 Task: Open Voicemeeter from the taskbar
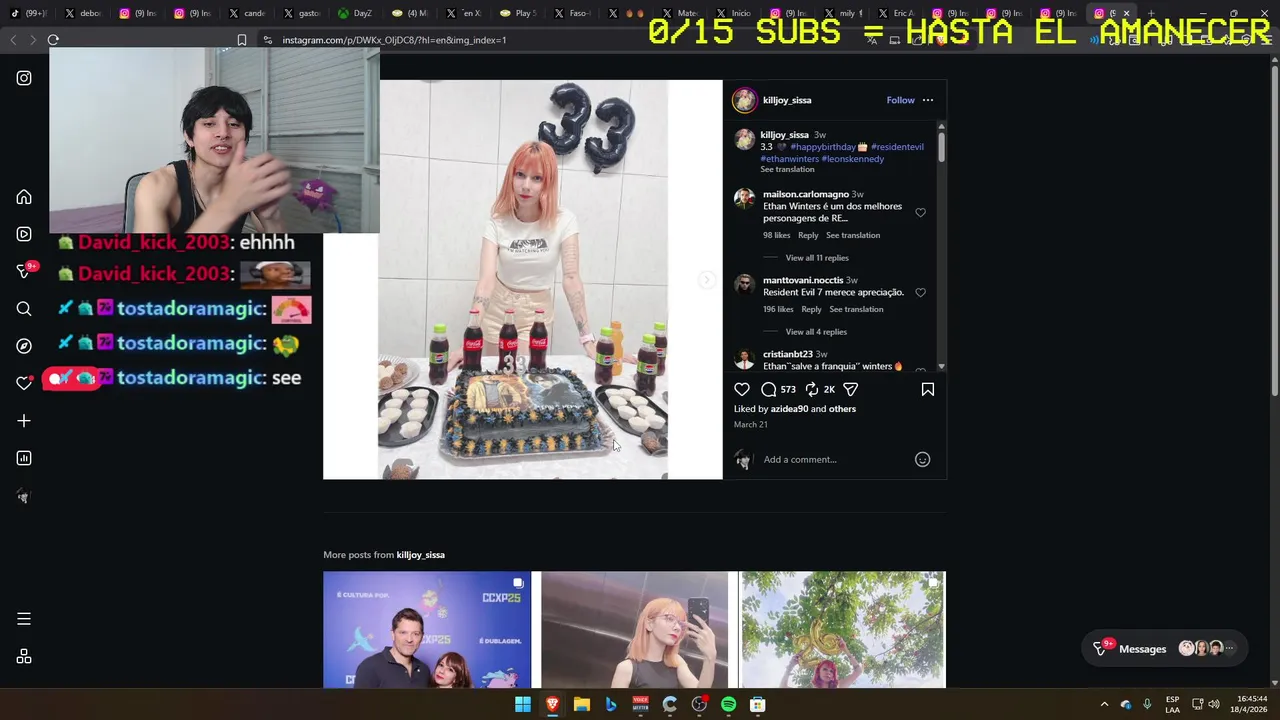[x=640, y=704]
